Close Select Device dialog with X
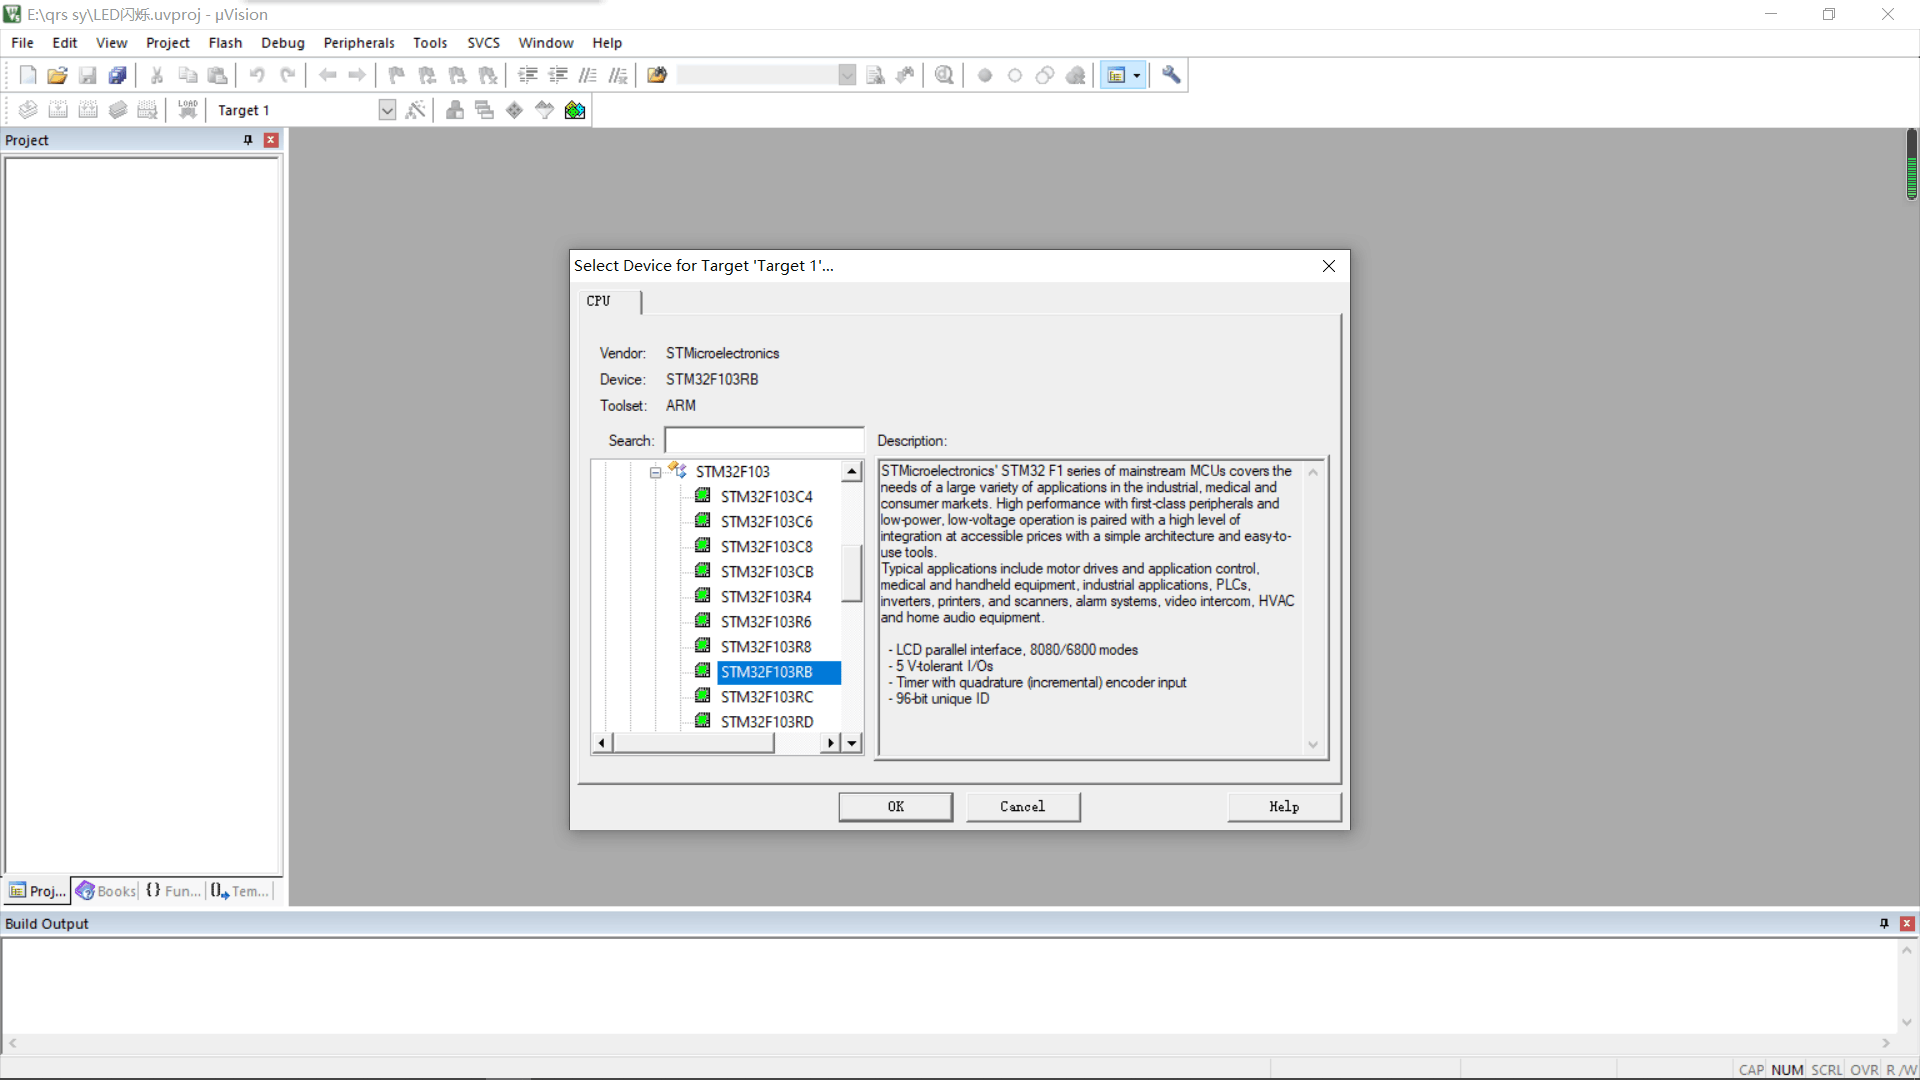Image resolution: width=1920 pixels, height=1080 pixels. pos(1329,266)
